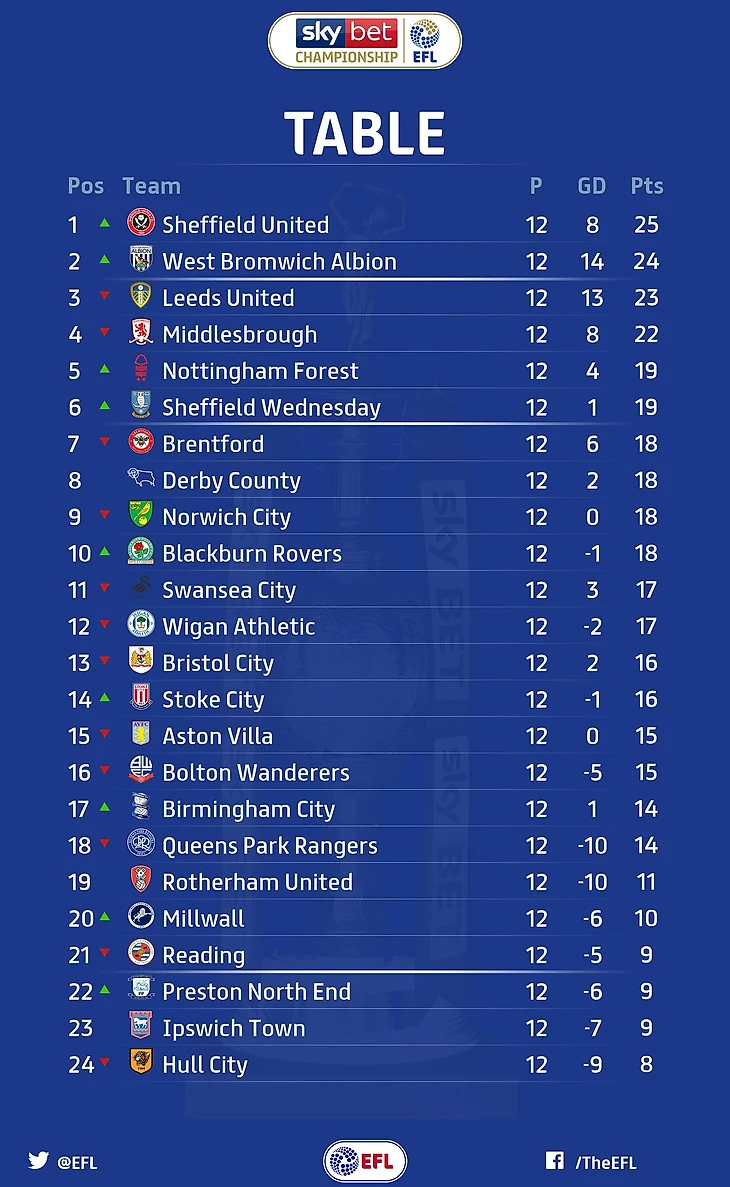730x1187 pixels.
Task: Click green up arrow beside Sheffield United
Action: tap(105, 223)
